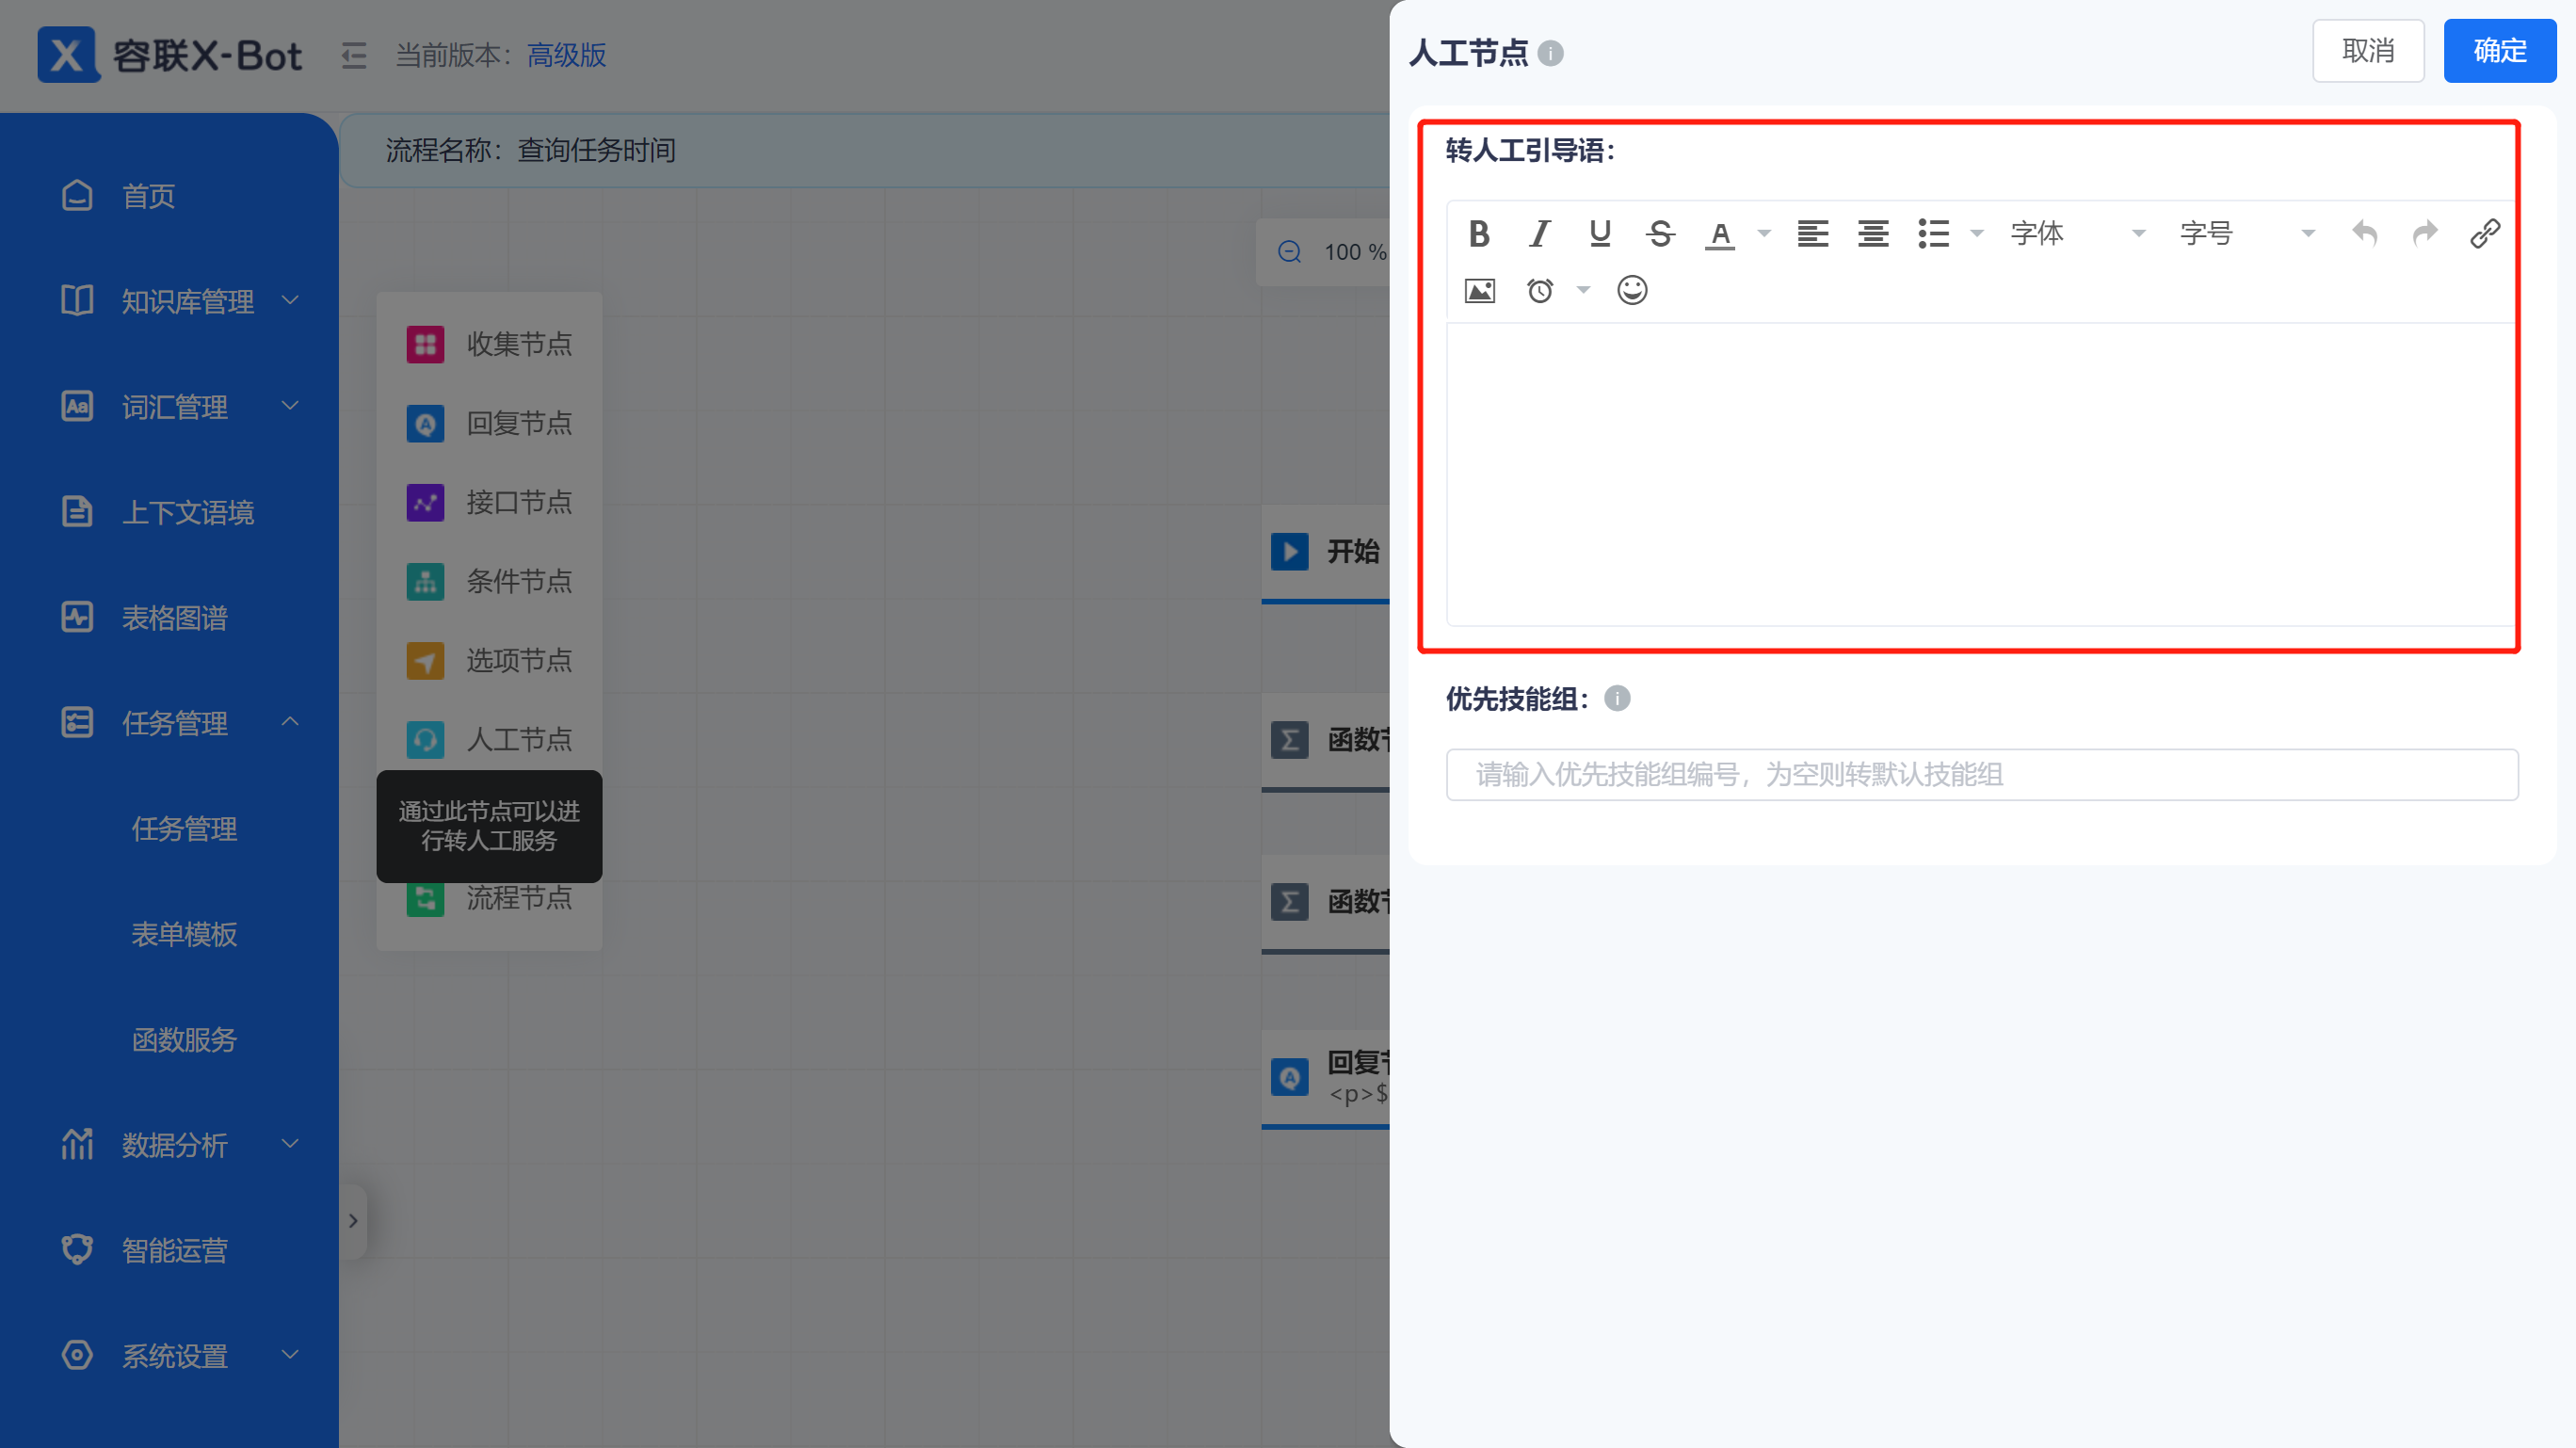Select 选项节点 from the node palette
2576x1448 pixels.
(x=489, y=660)
